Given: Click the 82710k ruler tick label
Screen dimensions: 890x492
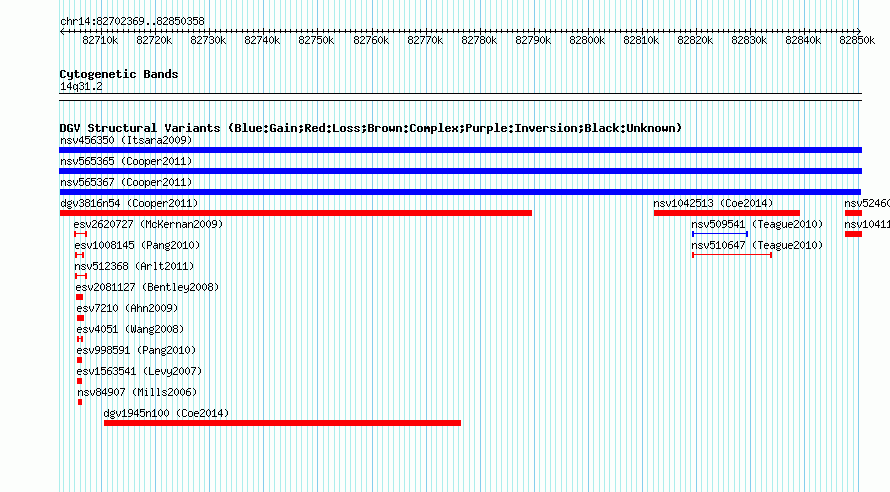Looking at the screenshot, I should point(100,40).
